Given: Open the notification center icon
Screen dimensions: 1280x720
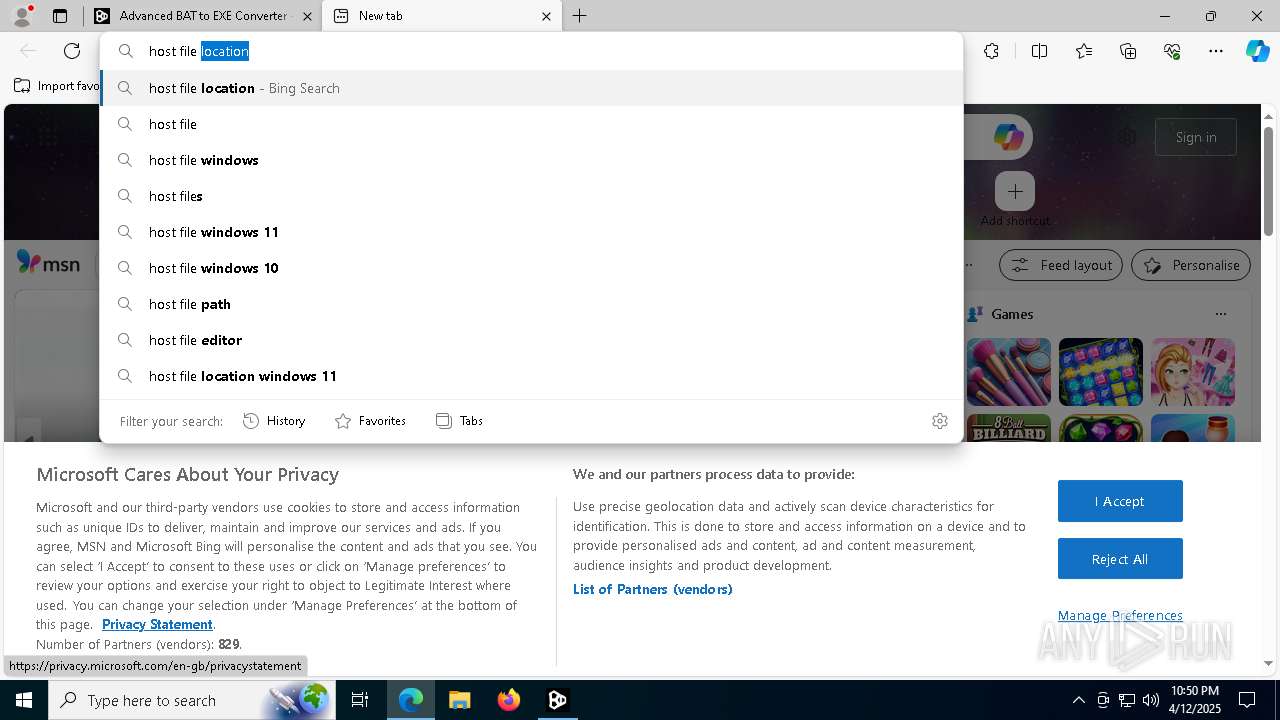Looking at the screenshot, I should [1247, 700].
